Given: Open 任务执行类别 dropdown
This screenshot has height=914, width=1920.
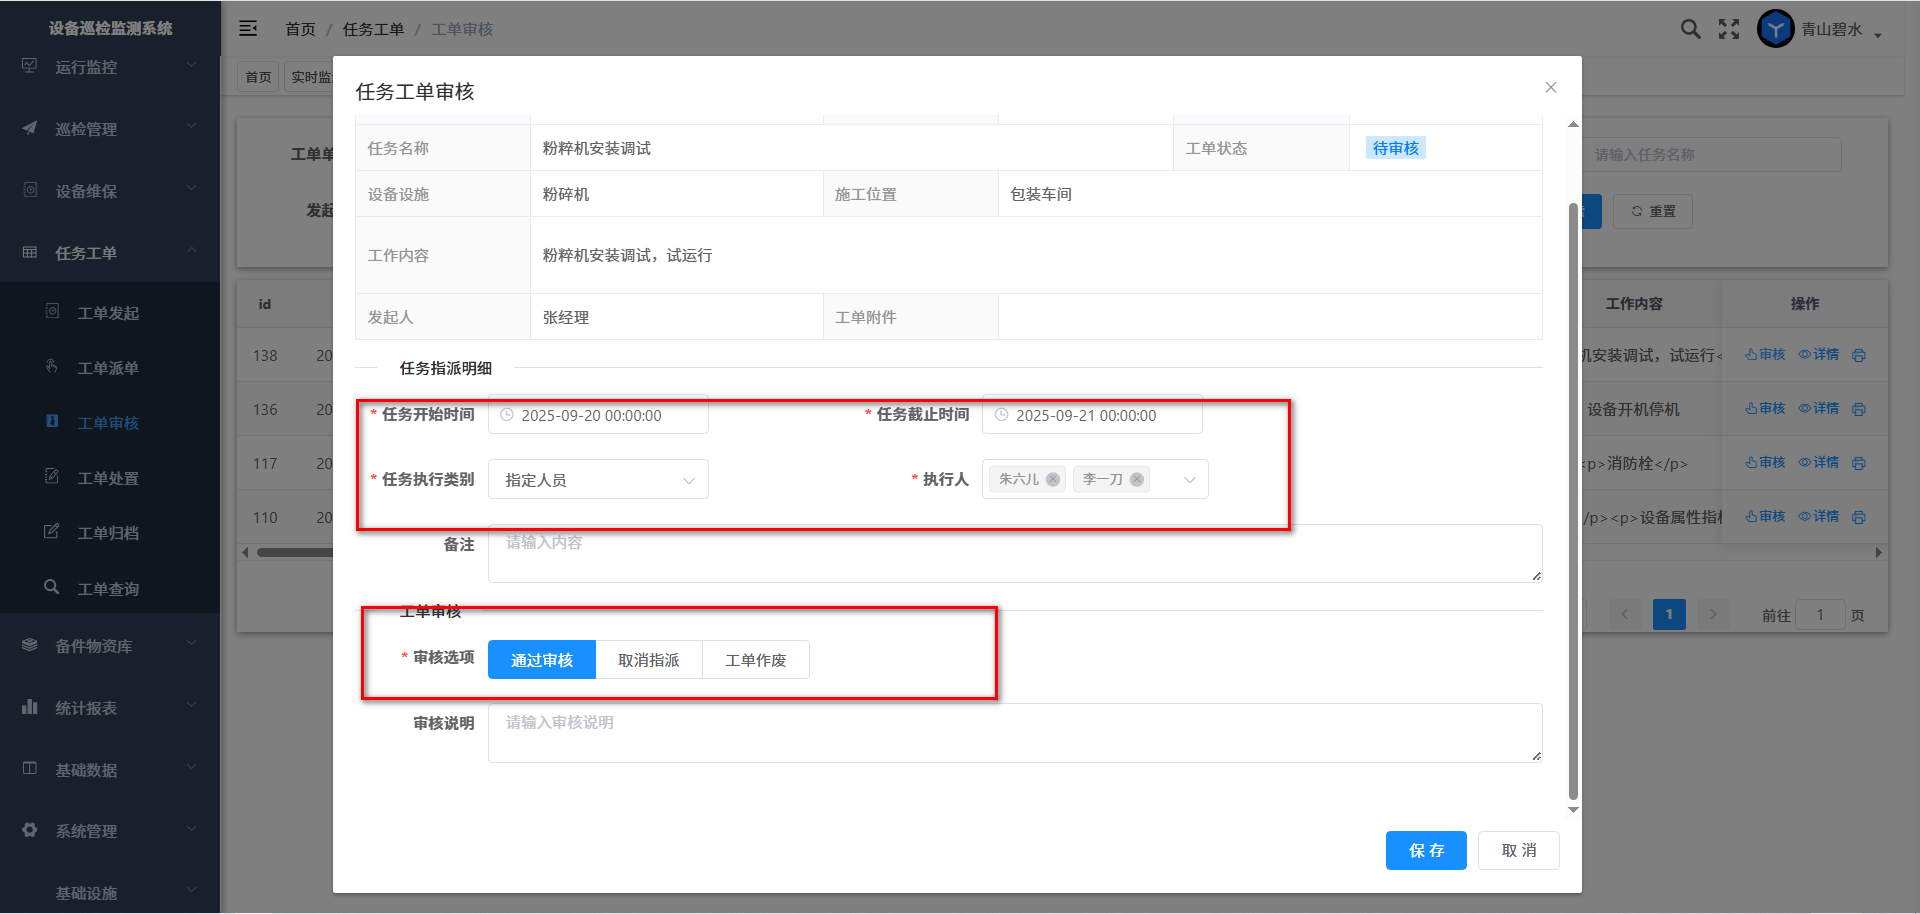Looking at the screenshot, I should (x=598, y=480).
